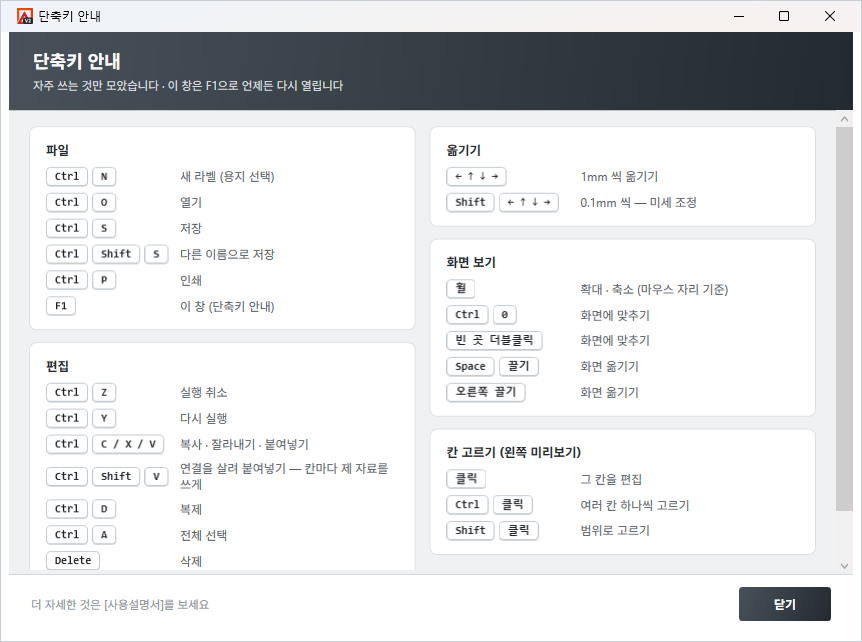This screenshot has width=862, height=642.
Task: Click the 복제 description
Action: [191, 509]
